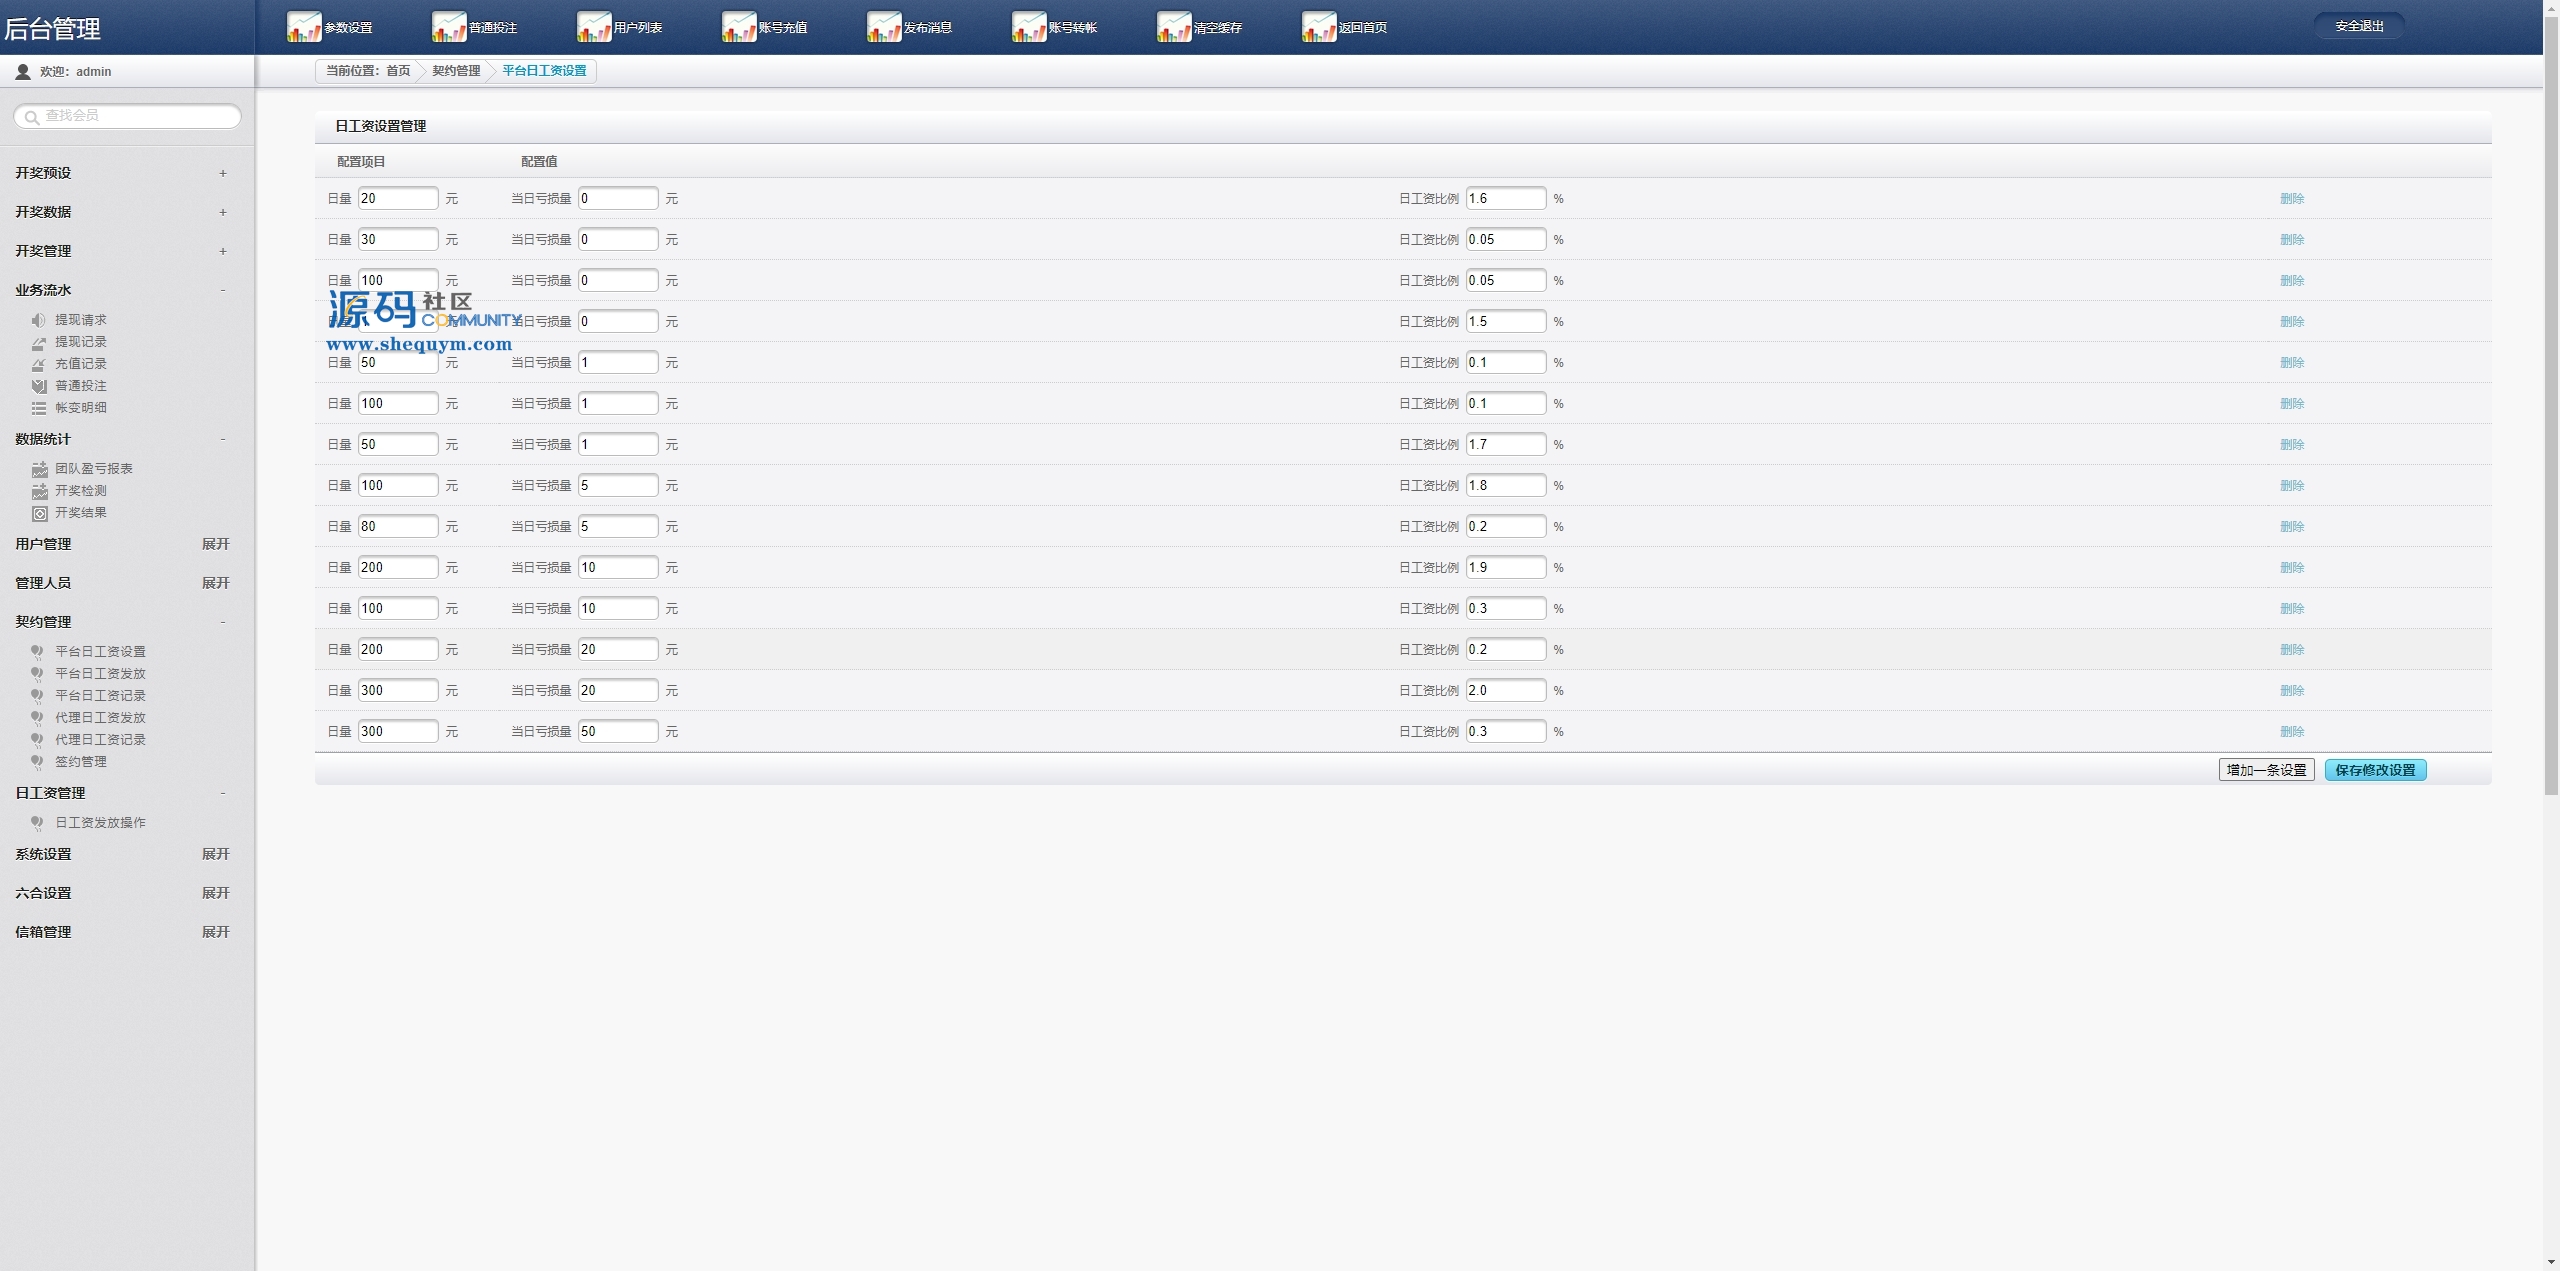Viewport: 2560px width, 1271px height.
Task: Open 开奖结果 in the sidebar
Action: coord(80,513)
